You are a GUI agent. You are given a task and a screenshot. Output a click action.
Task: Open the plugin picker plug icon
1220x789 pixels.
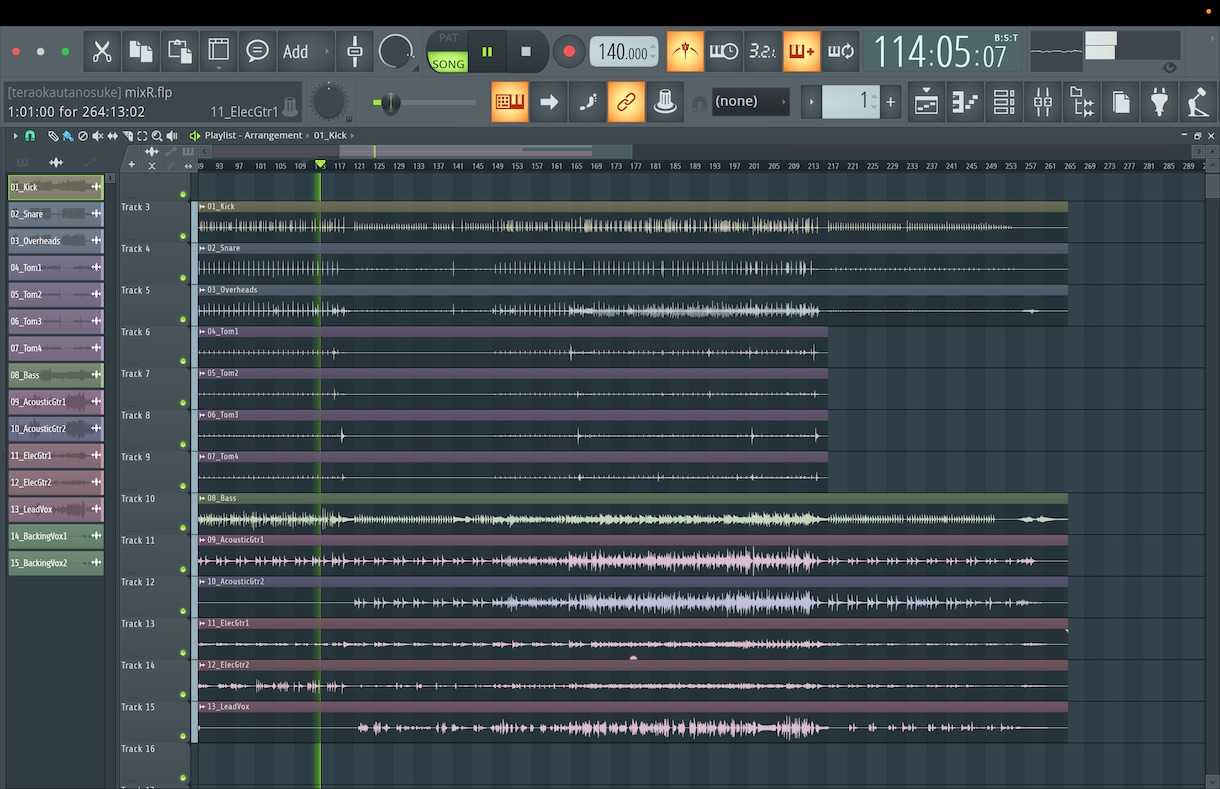tap(1160, 101)
